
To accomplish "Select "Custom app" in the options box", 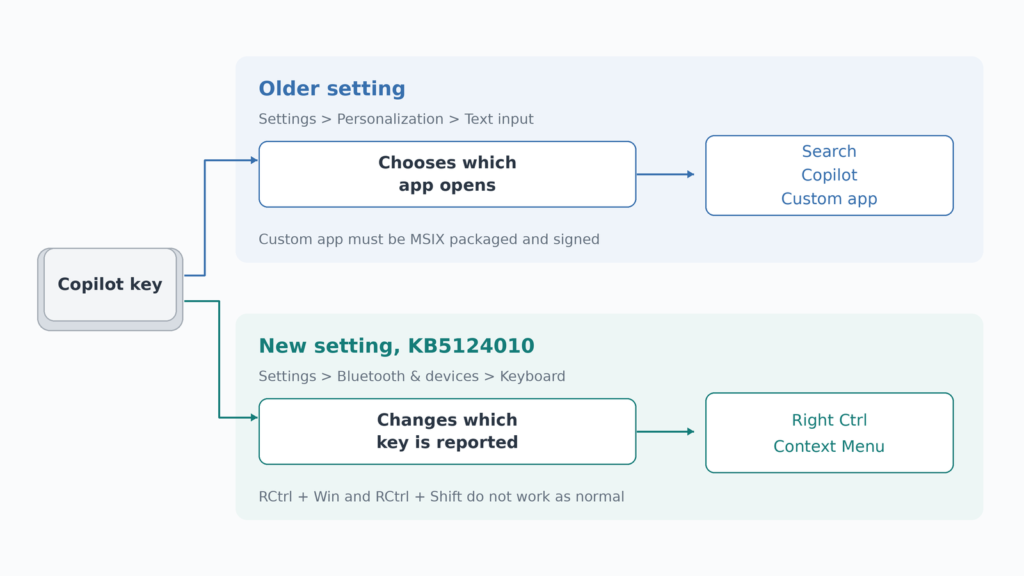I will 829,199.
